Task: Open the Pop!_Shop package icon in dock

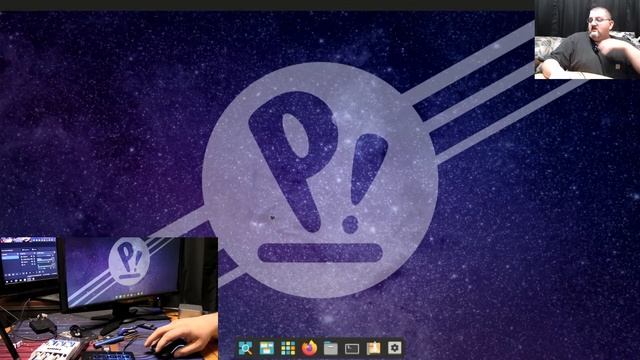Action: 373,348
